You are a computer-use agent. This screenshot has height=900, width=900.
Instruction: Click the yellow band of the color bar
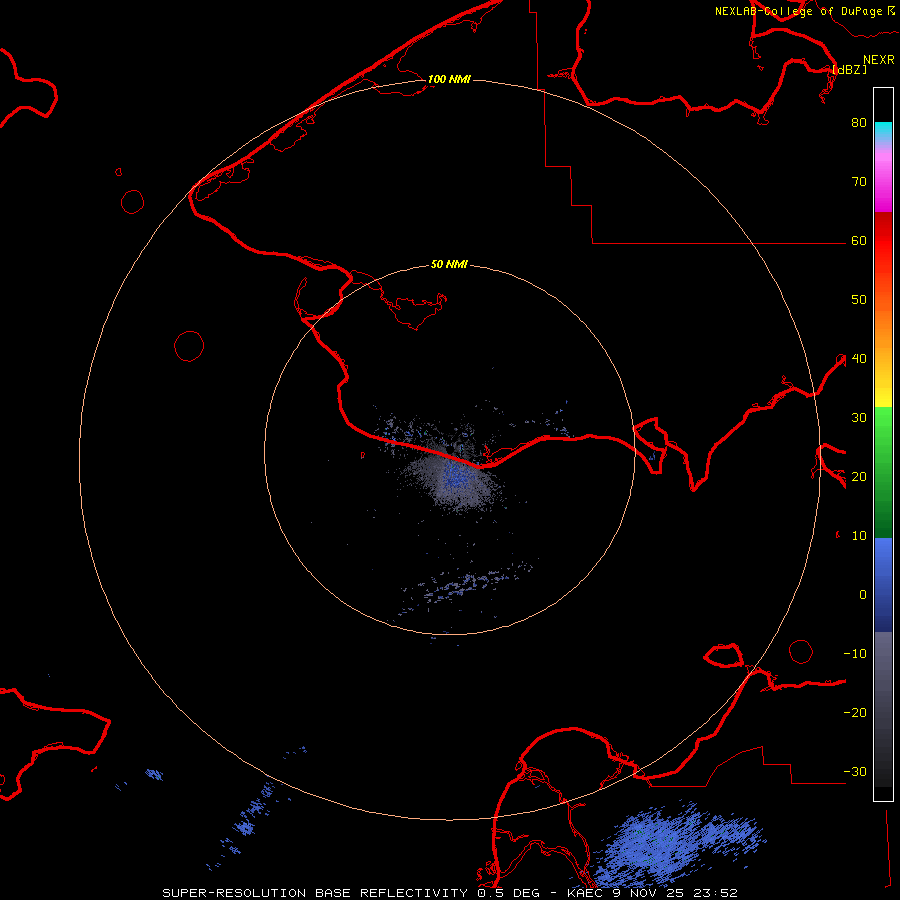point(883,390)
